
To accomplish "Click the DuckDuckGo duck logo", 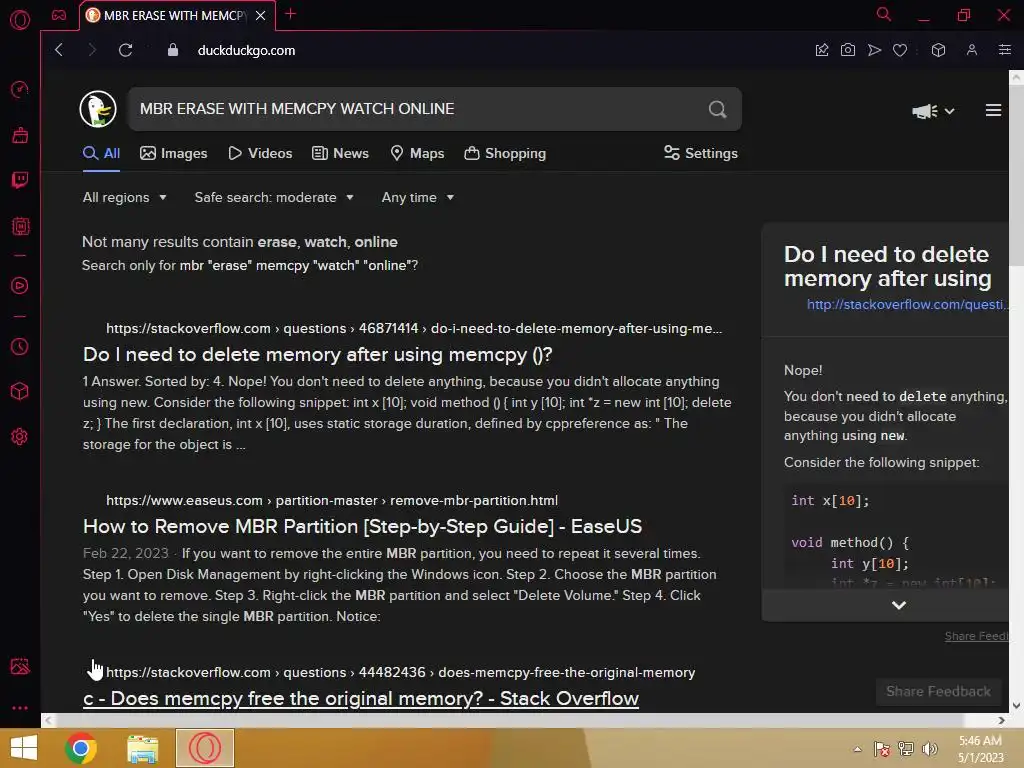I will [98, 109].
